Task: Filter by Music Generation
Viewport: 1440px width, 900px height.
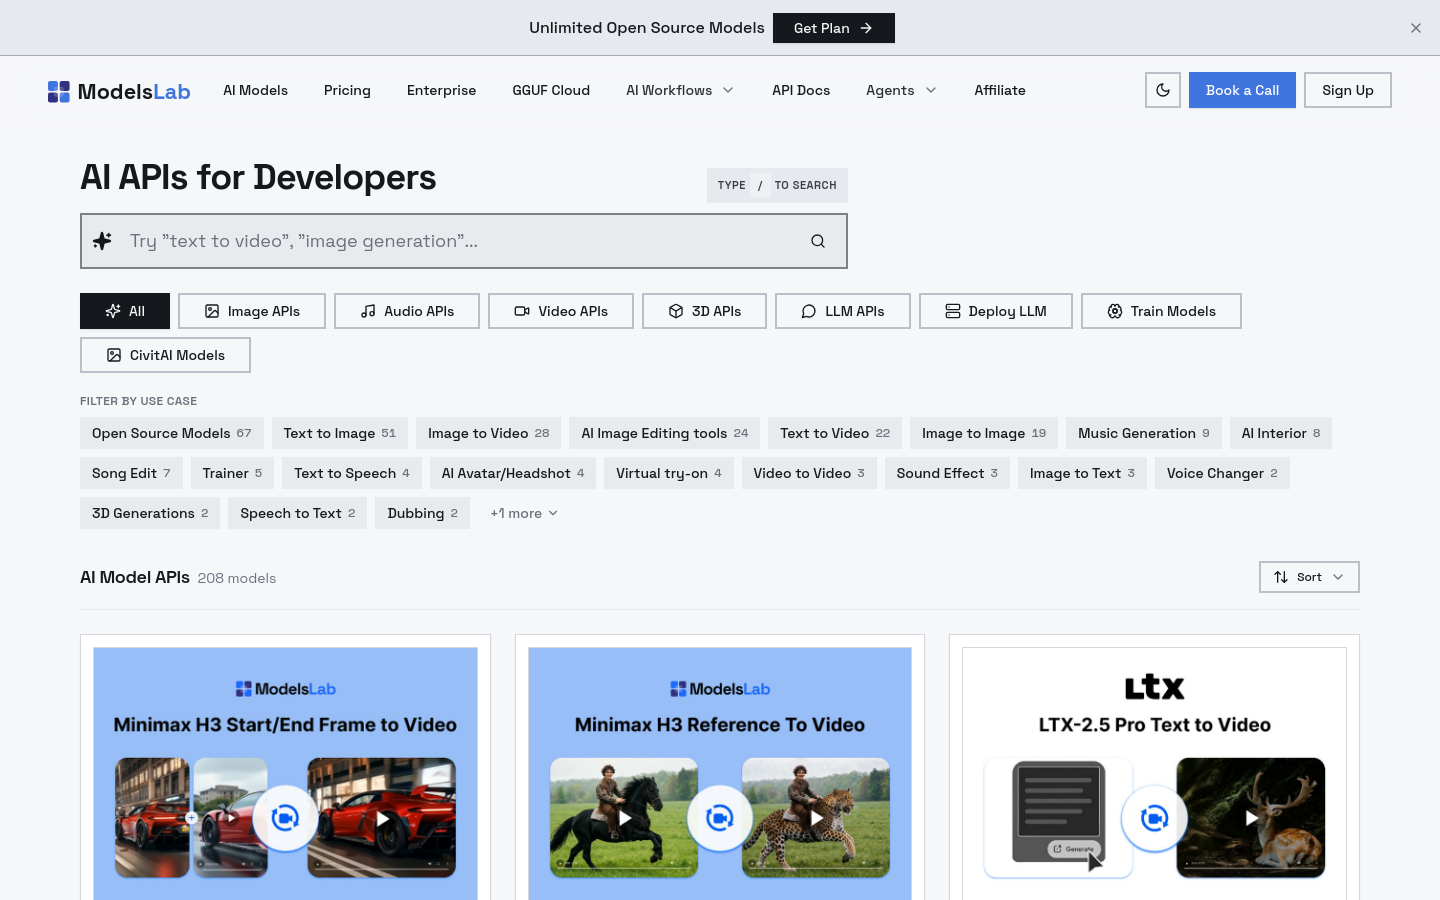Action: pos(1144,433)
